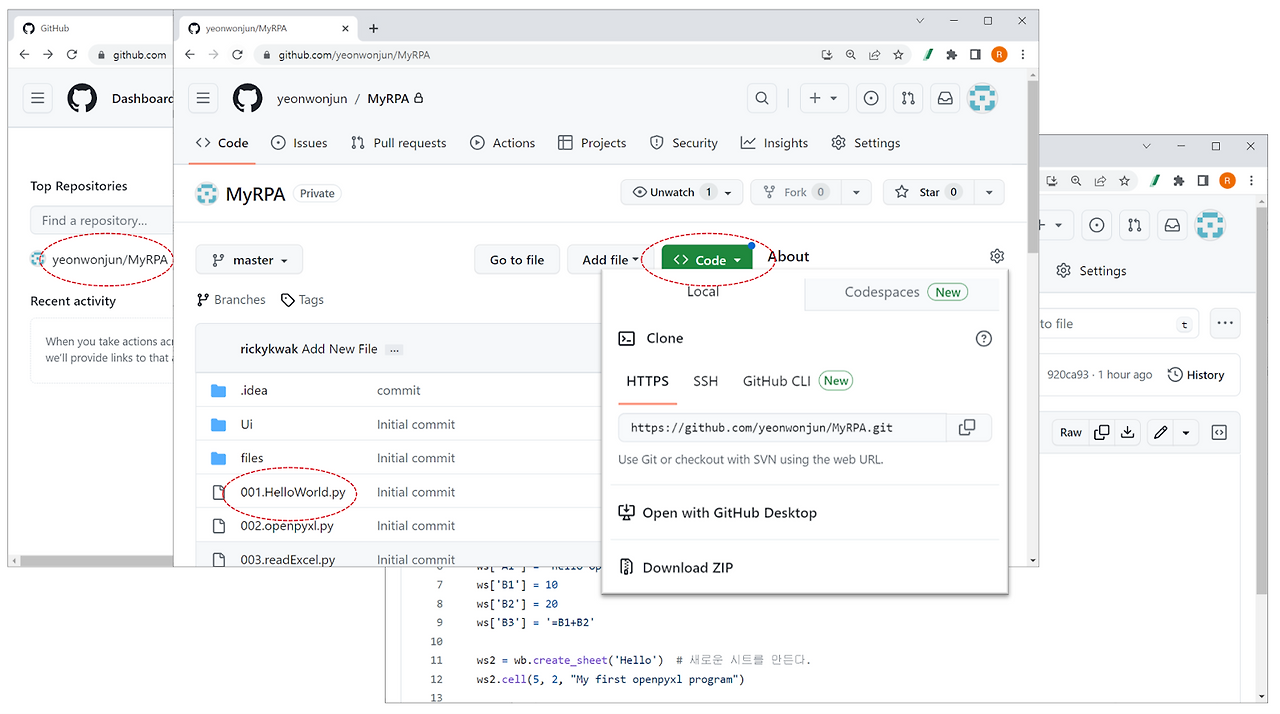
Task: Switch to the Issues repository tab
Action: coord(299,143)
